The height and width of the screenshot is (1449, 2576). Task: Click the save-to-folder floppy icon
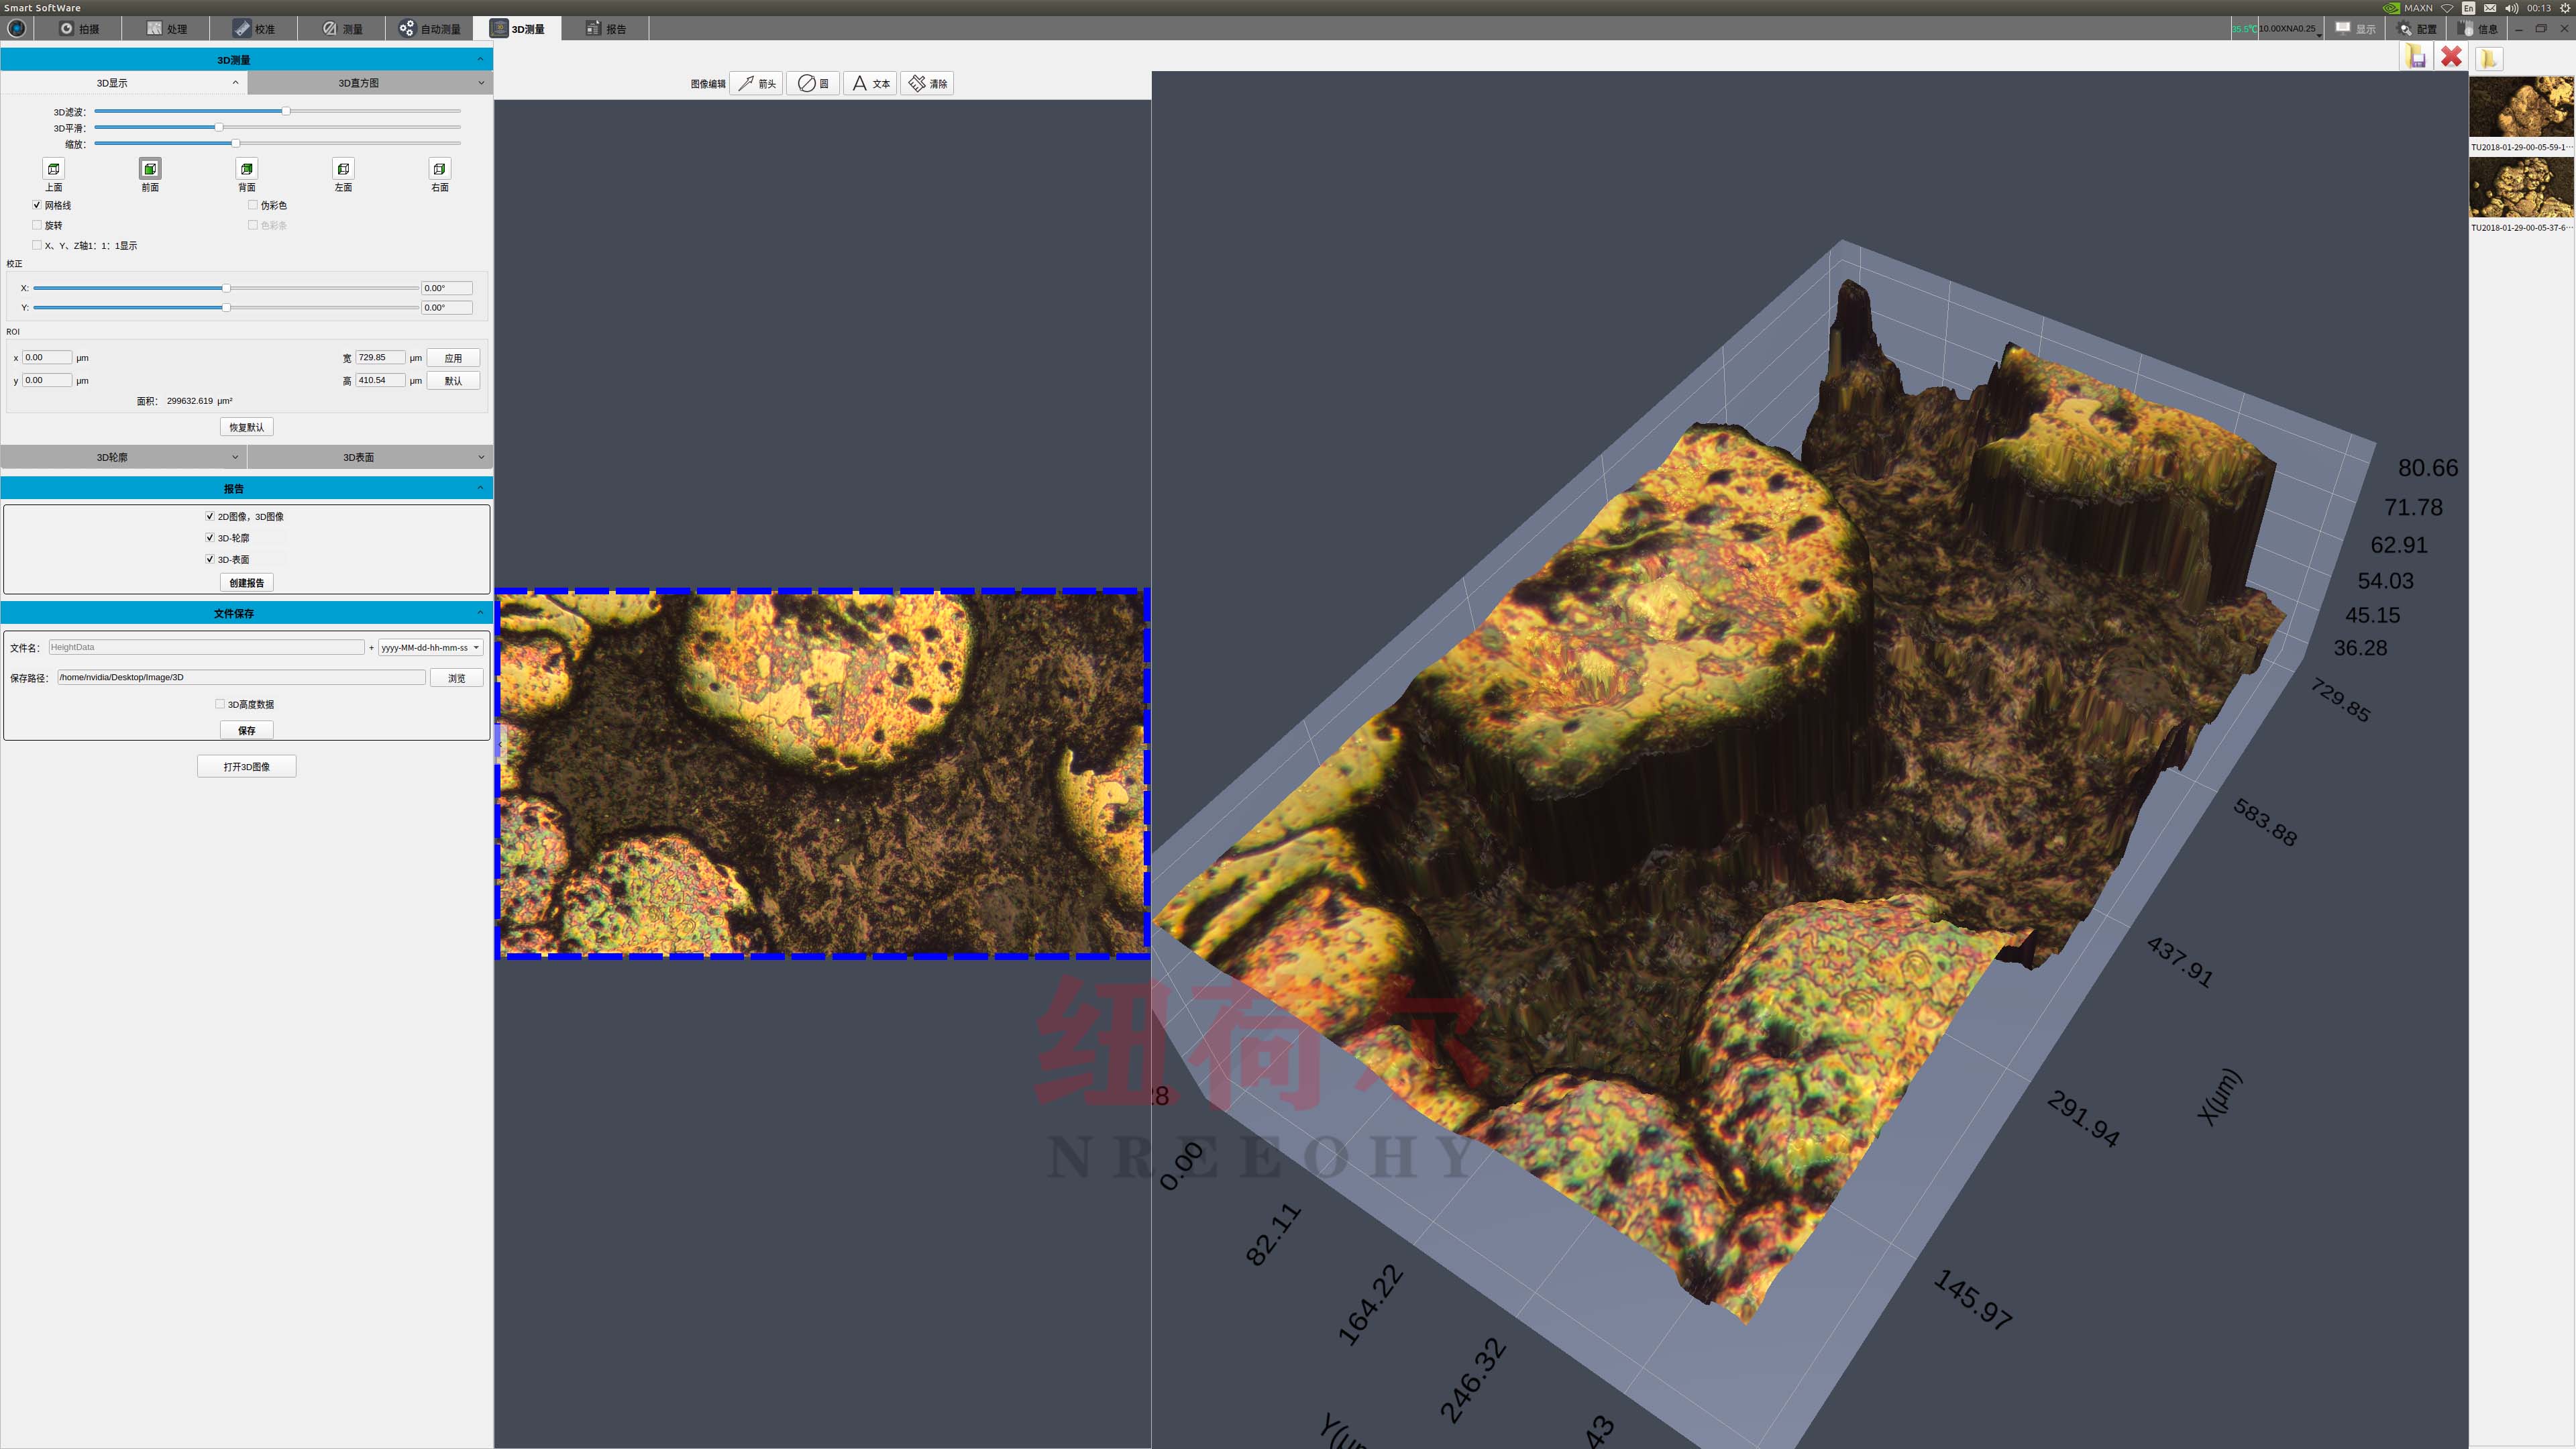coord(2416,57)
